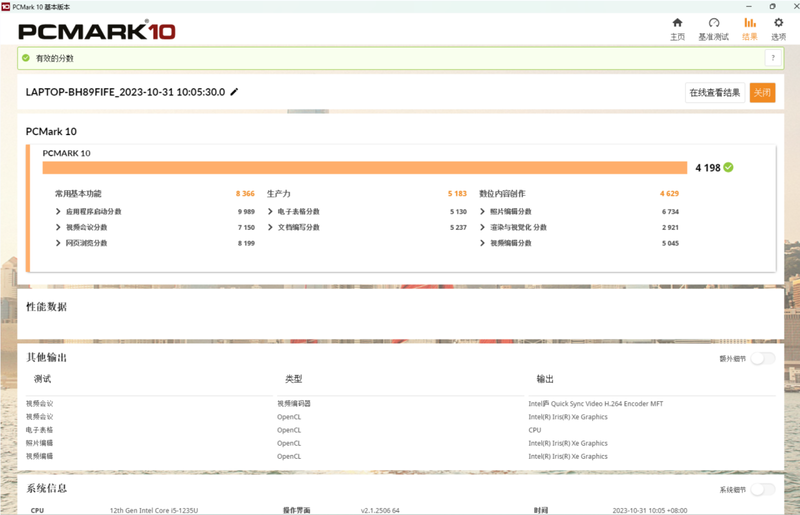
Task: Enable the 系统细节 toggle
Action: coord(762,489)
